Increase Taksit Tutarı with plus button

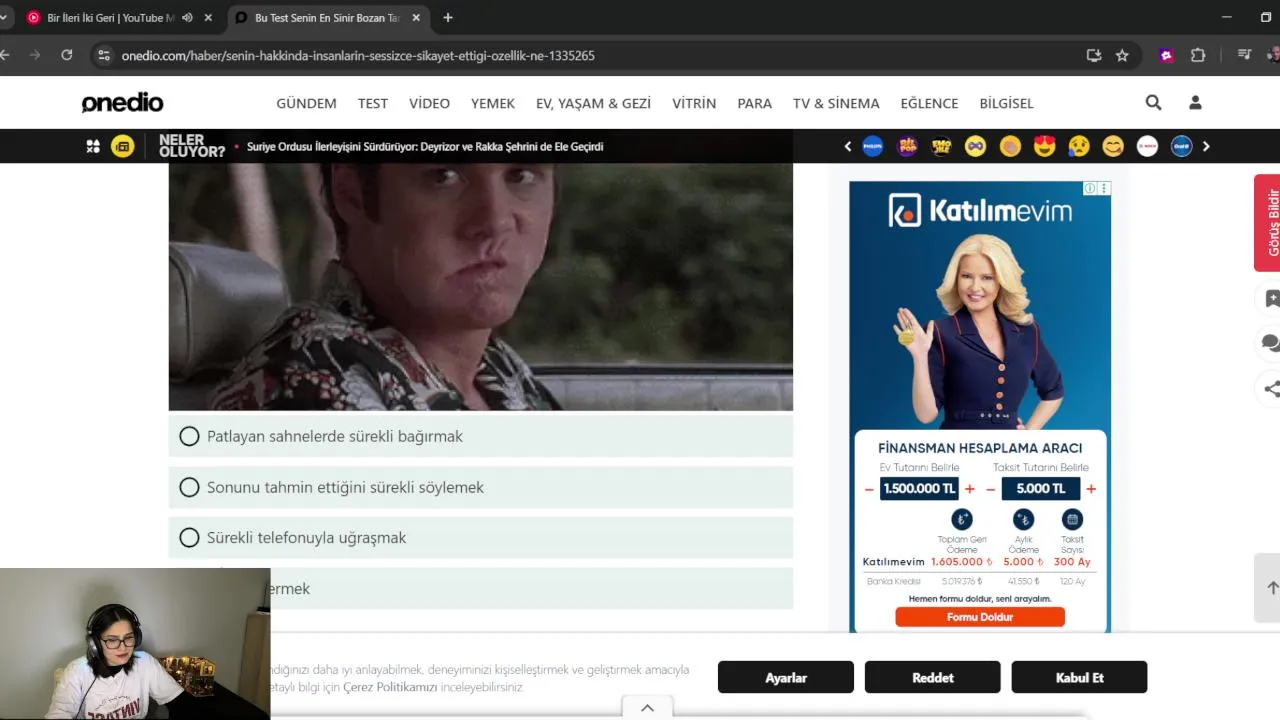pyautogui.click(x=1091, y=489)
